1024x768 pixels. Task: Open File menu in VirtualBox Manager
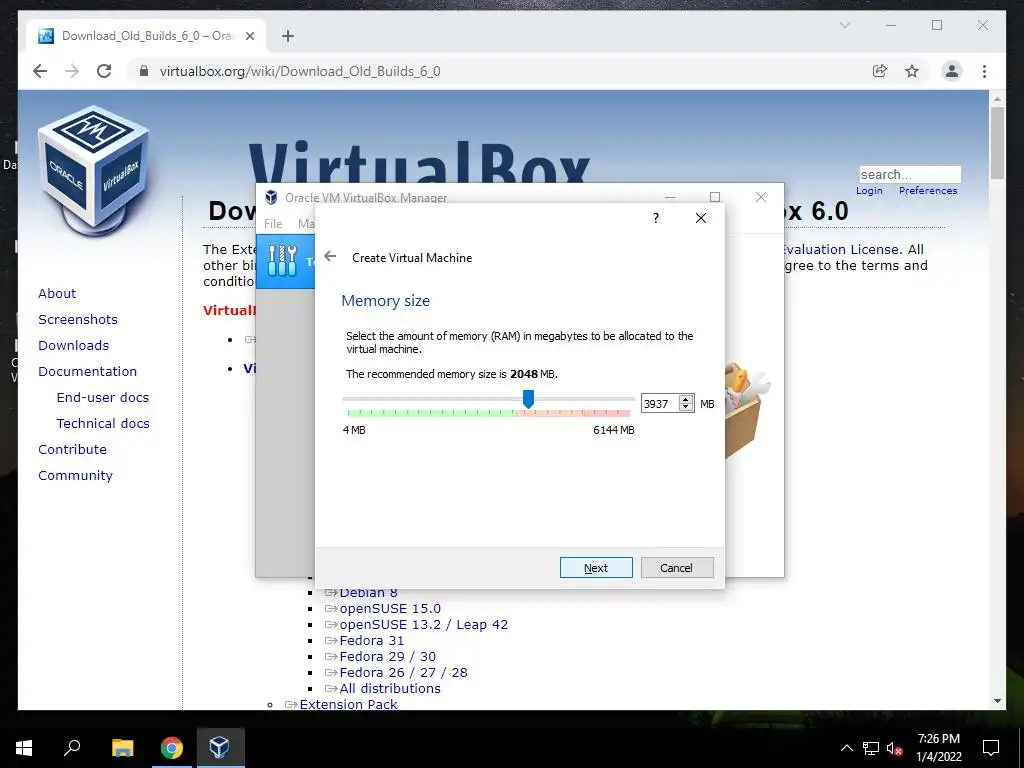tap(273, 223)
